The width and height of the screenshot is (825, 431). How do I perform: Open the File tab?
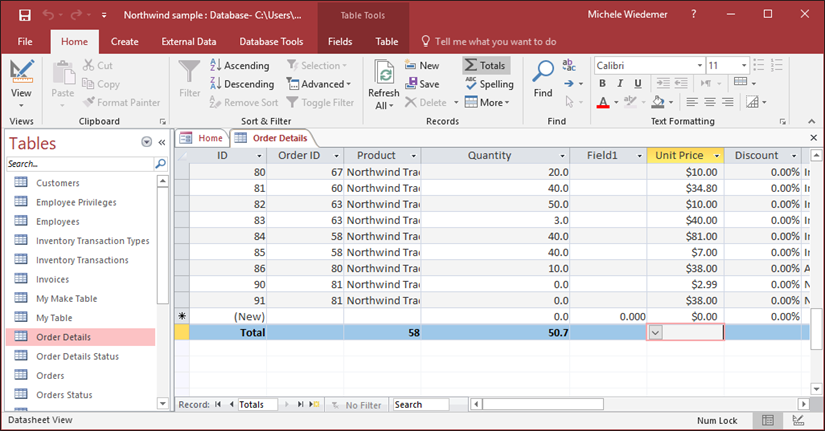[25, 42]
